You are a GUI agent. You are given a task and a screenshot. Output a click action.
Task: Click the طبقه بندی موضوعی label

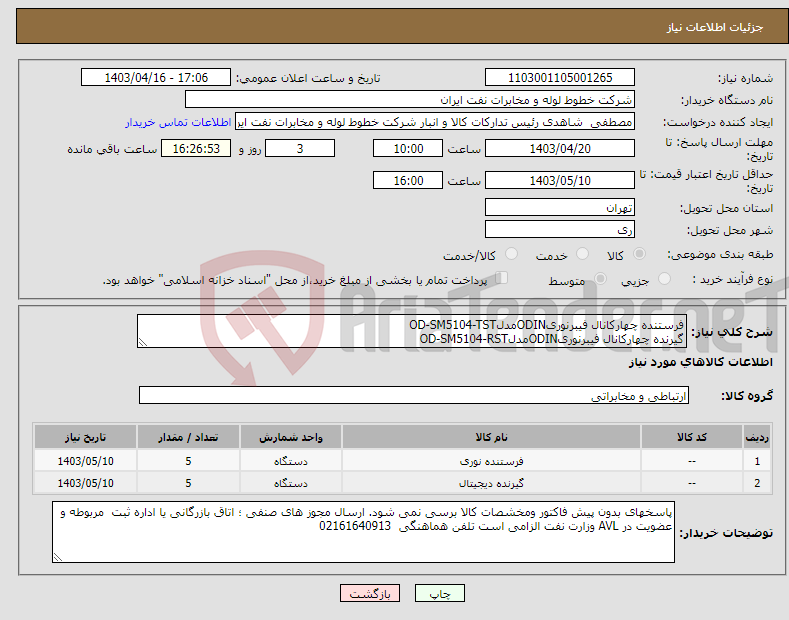[x=720, y=255]
